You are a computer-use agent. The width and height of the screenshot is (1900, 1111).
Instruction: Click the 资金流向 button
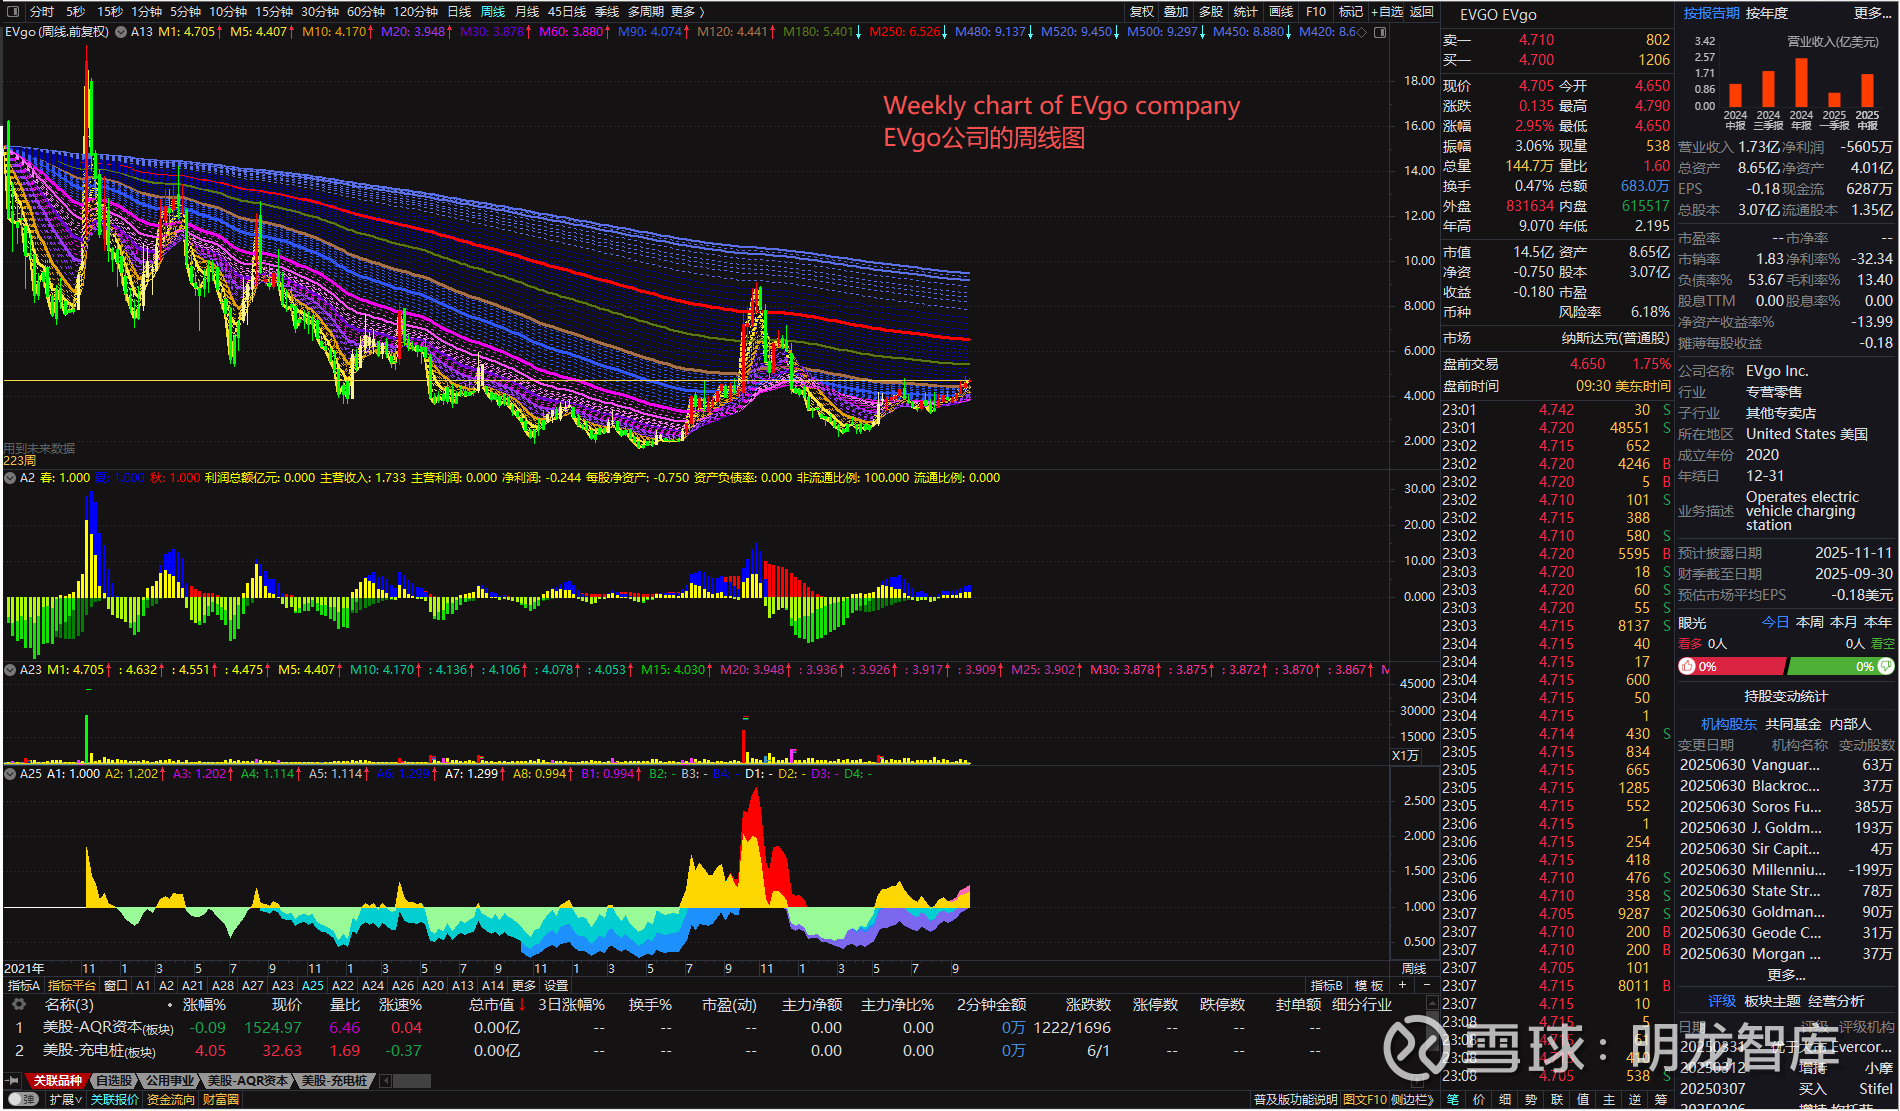click(171, 1099)
